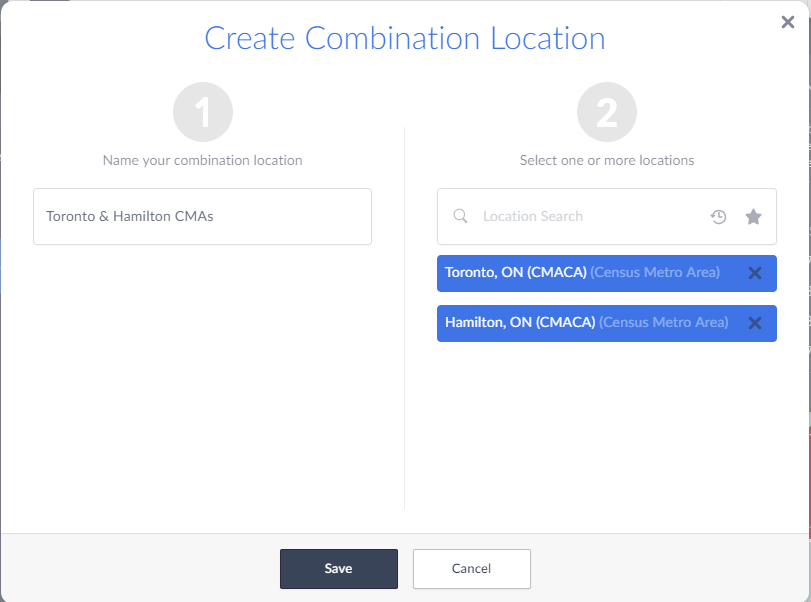Save the combination location
This screenshot has width=811, height=602.
[x=338, y=568]
